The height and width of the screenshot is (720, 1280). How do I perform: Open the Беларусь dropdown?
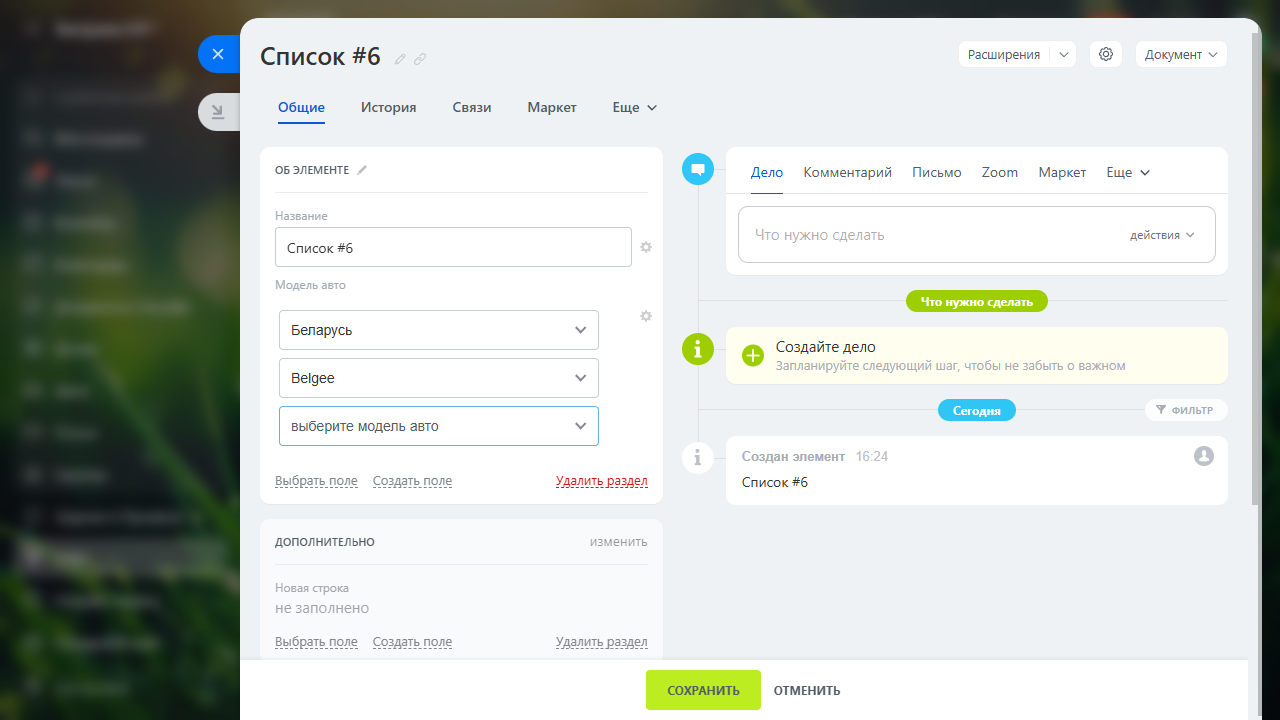(439, 330)
